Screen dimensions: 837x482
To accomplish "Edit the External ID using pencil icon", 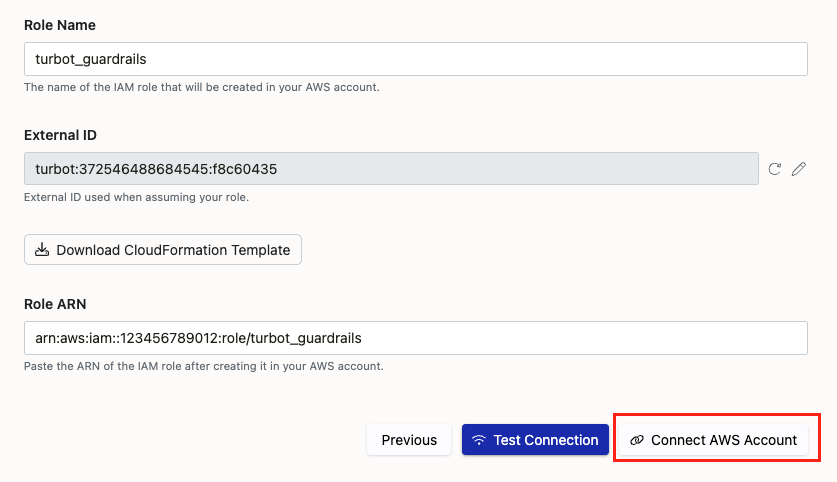I will [798, 169].
